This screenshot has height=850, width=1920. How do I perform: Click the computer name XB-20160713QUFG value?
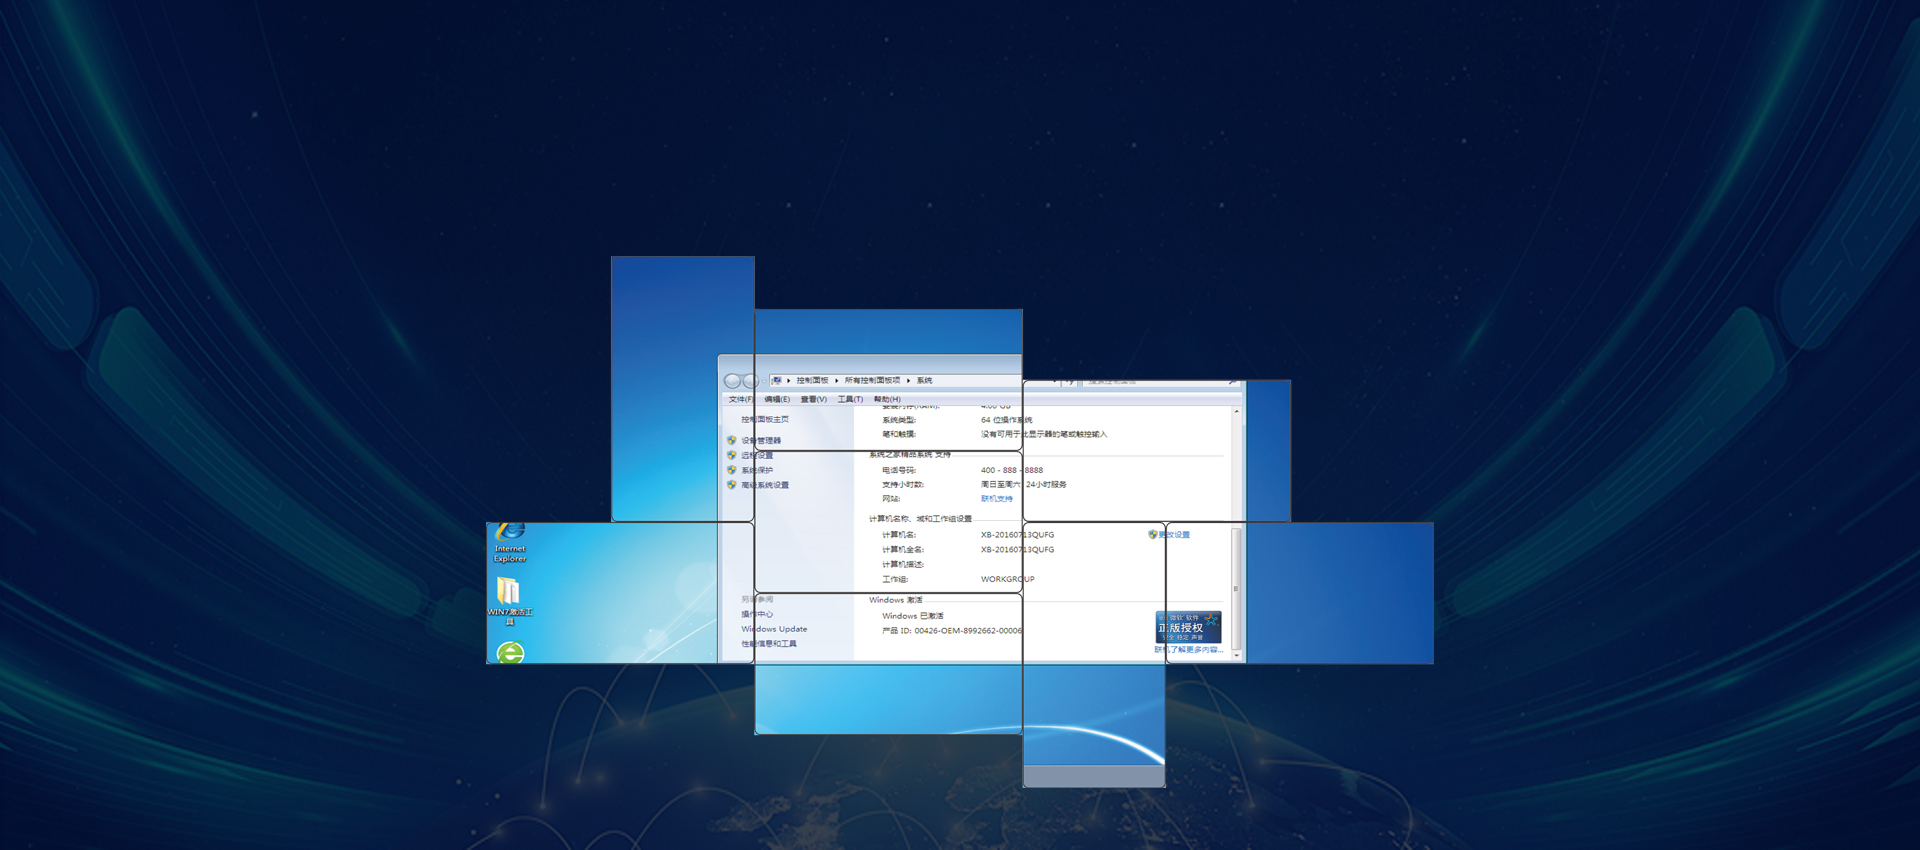[x=1017, y=535]
